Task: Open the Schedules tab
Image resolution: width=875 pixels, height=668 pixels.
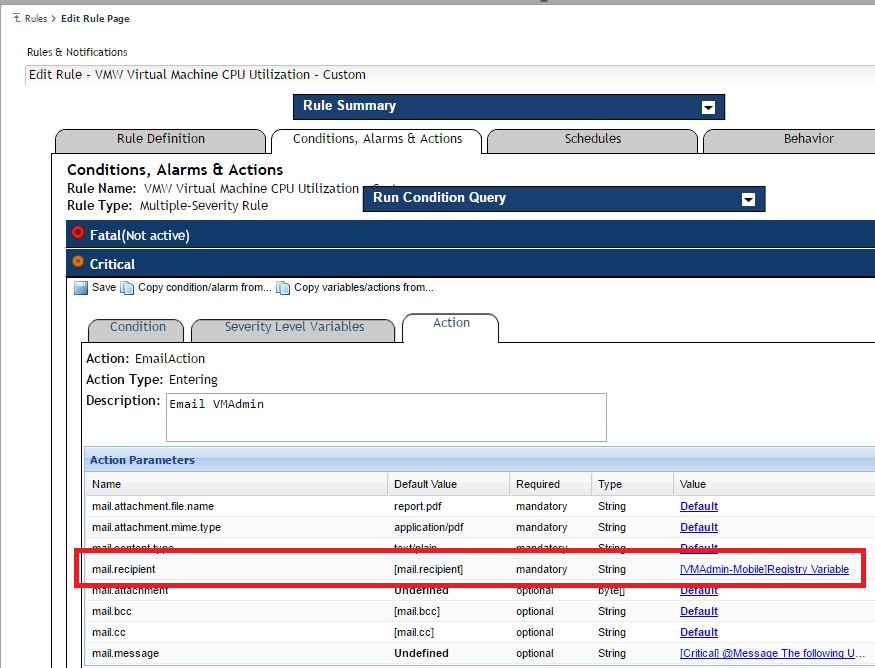Action: [x=592, y=139]
